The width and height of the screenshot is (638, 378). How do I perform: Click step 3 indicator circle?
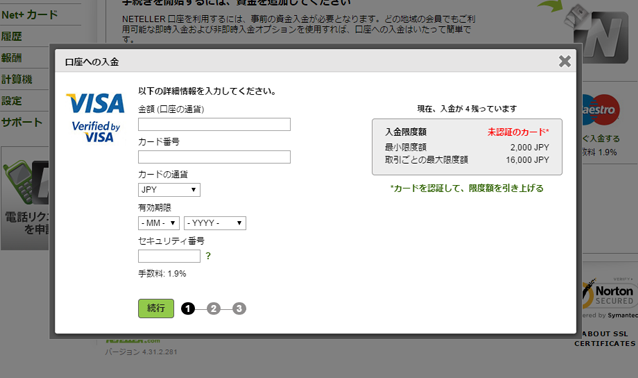239,309
